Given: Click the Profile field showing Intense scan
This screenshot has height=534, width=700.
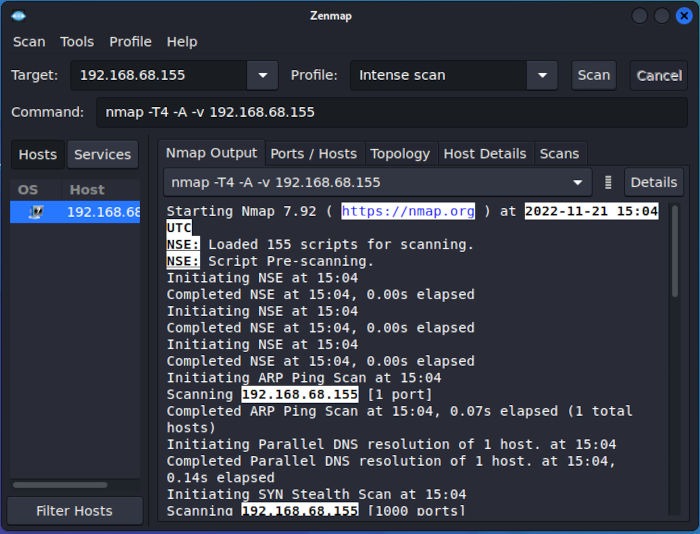Looking at the screenshot, I should [438, 75].
